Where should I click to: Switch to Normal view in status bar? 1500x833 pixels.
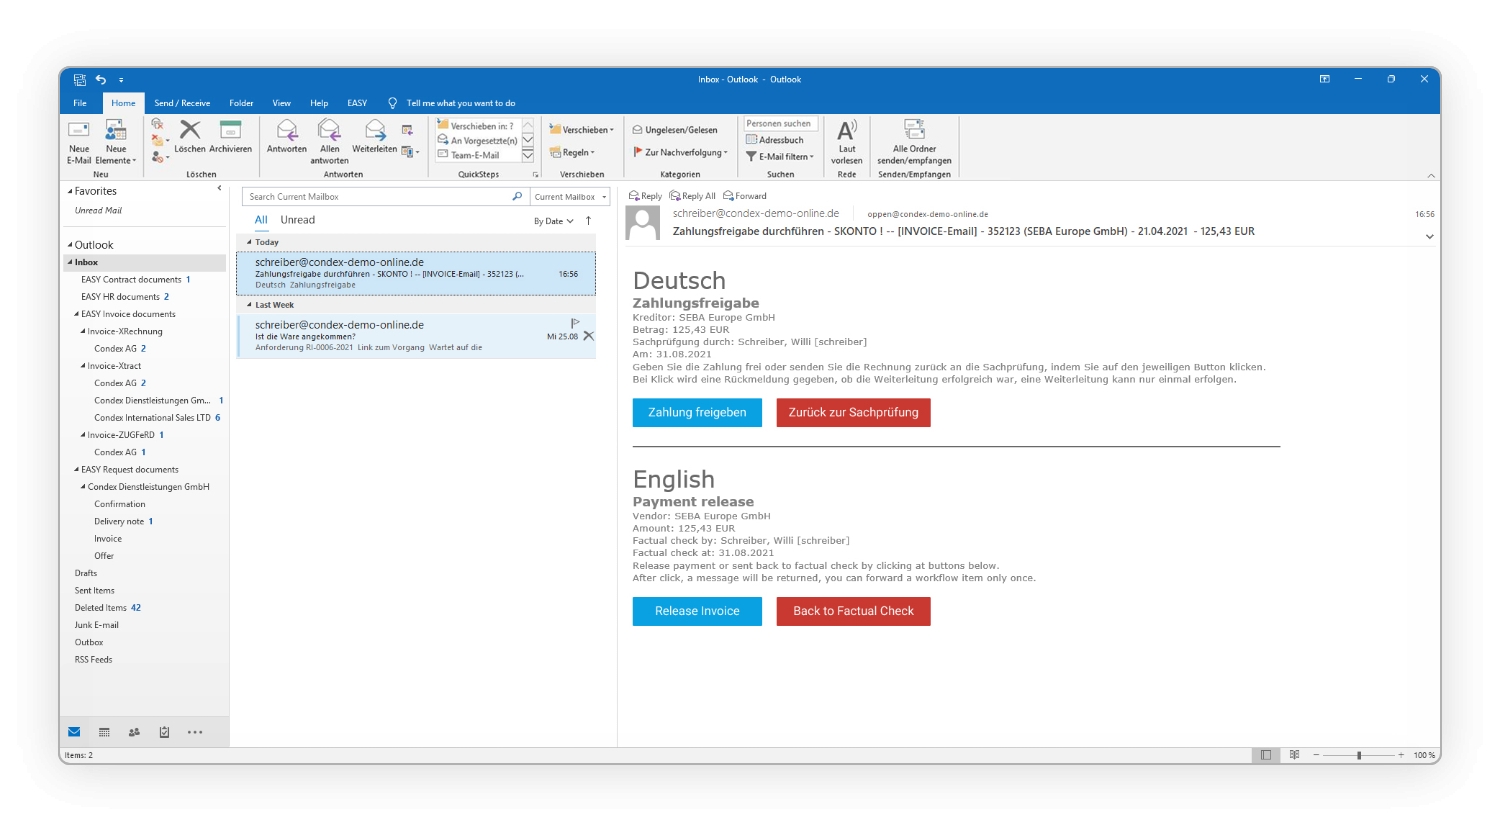1266,755
